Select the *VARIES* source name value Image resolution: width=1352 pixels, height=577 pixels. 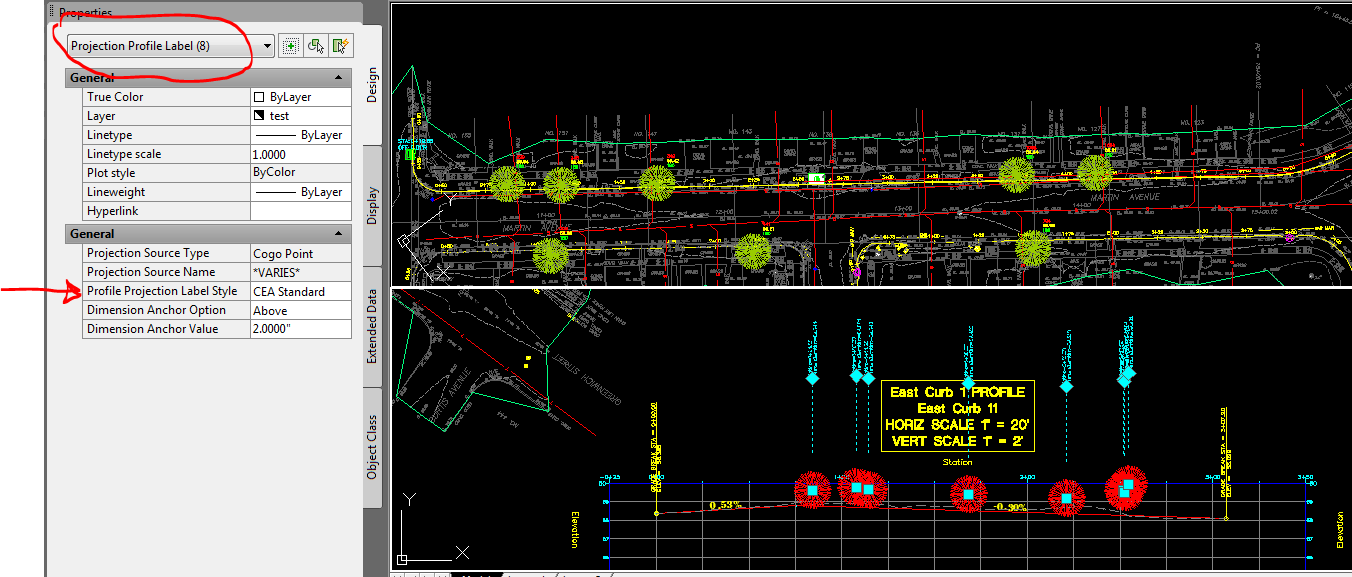click(x=300, y=272)
